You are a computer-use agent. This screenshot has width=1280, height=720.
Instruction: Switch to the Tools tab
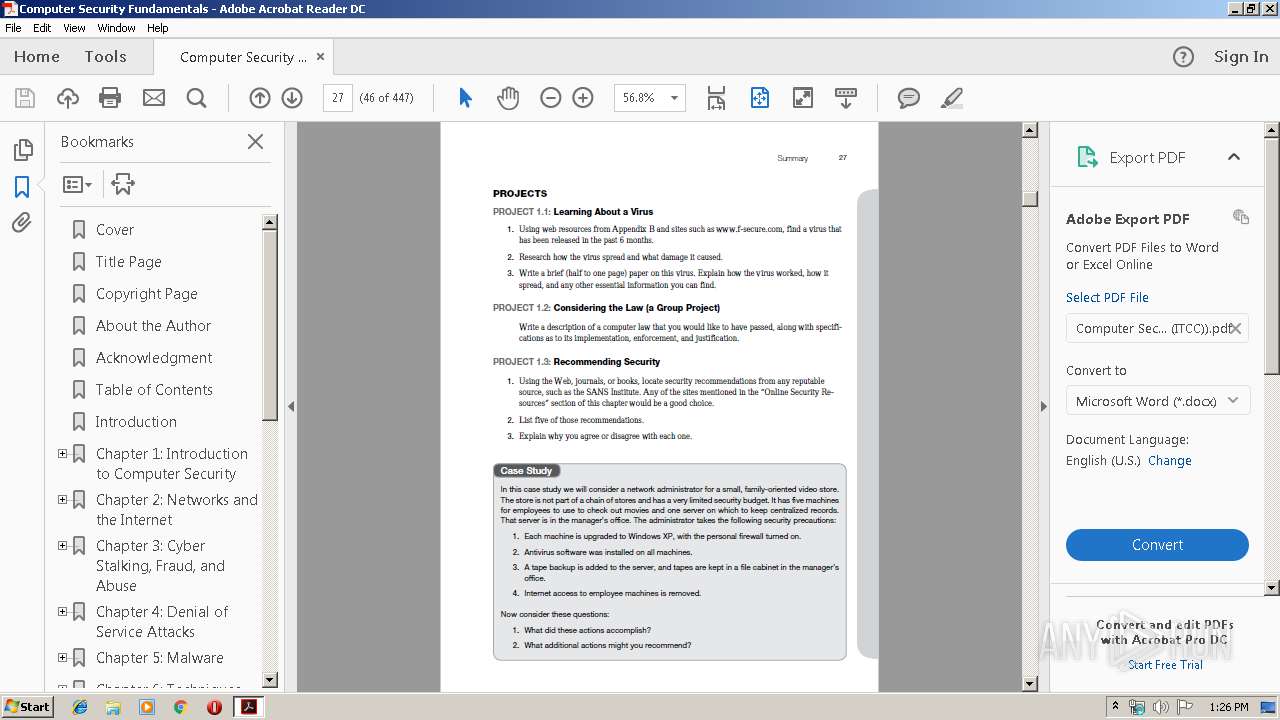click(x=105, y=57)
